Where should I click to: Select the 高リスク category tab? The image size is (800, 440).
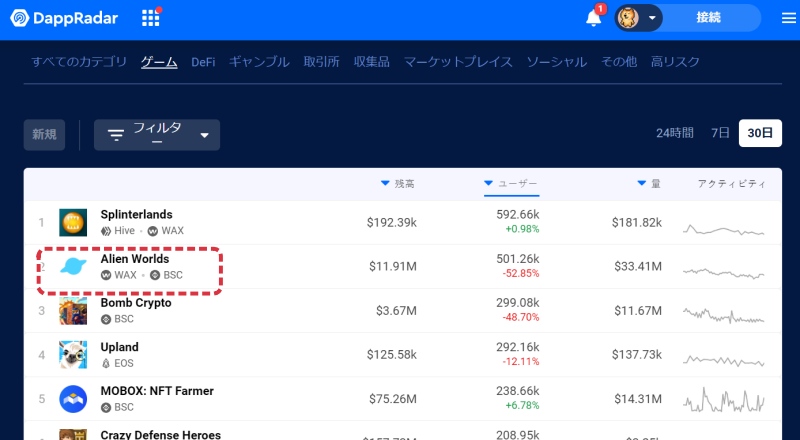[675, 62]
